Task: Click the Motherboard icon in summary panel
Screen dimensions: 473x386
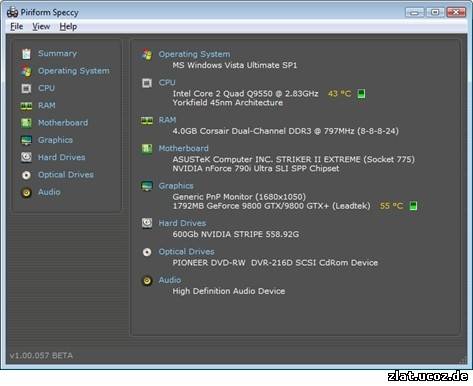Action: point(147,148)
